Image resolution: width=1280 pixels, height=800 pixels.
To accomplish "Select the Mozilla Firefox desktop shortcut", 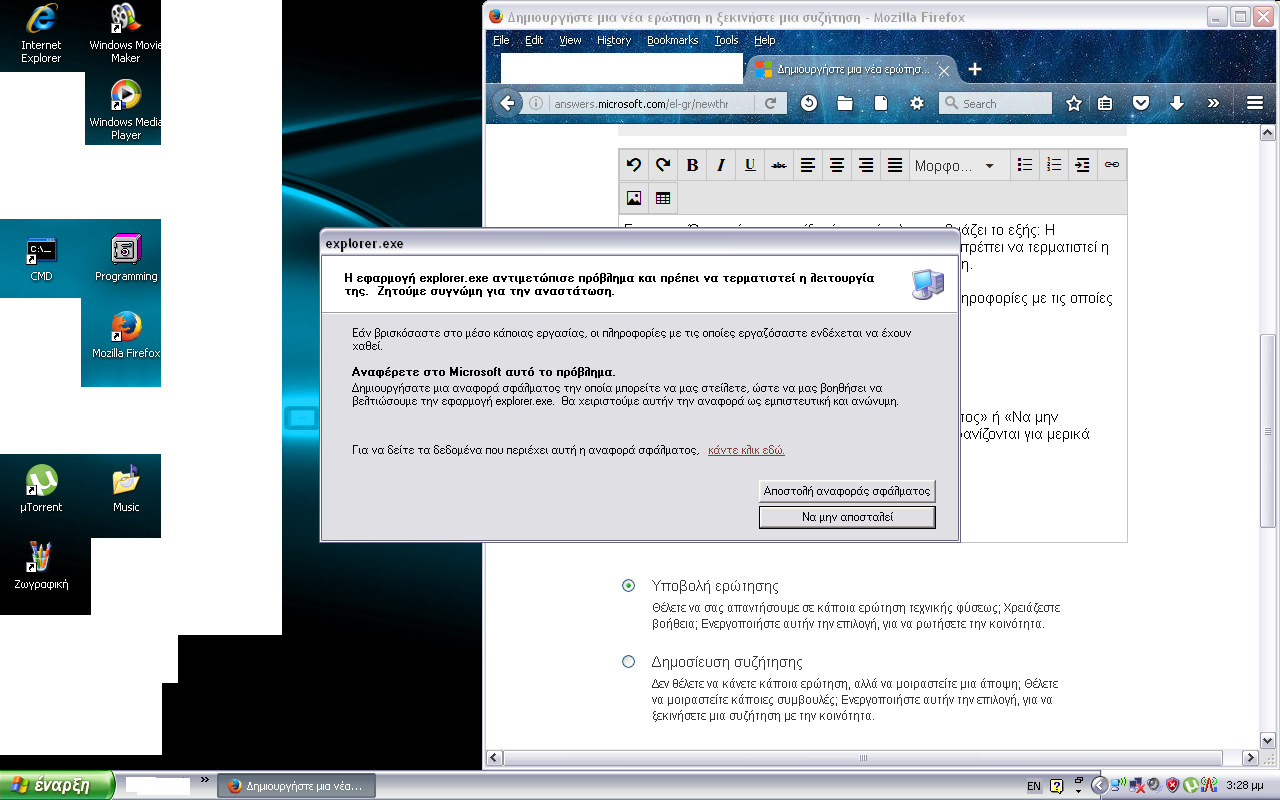I will coord(126,335).
